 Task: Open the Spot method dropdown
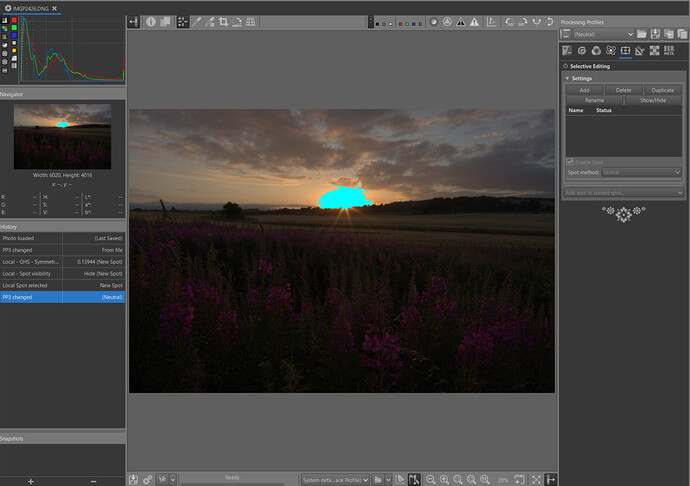[x=640, y=173]
